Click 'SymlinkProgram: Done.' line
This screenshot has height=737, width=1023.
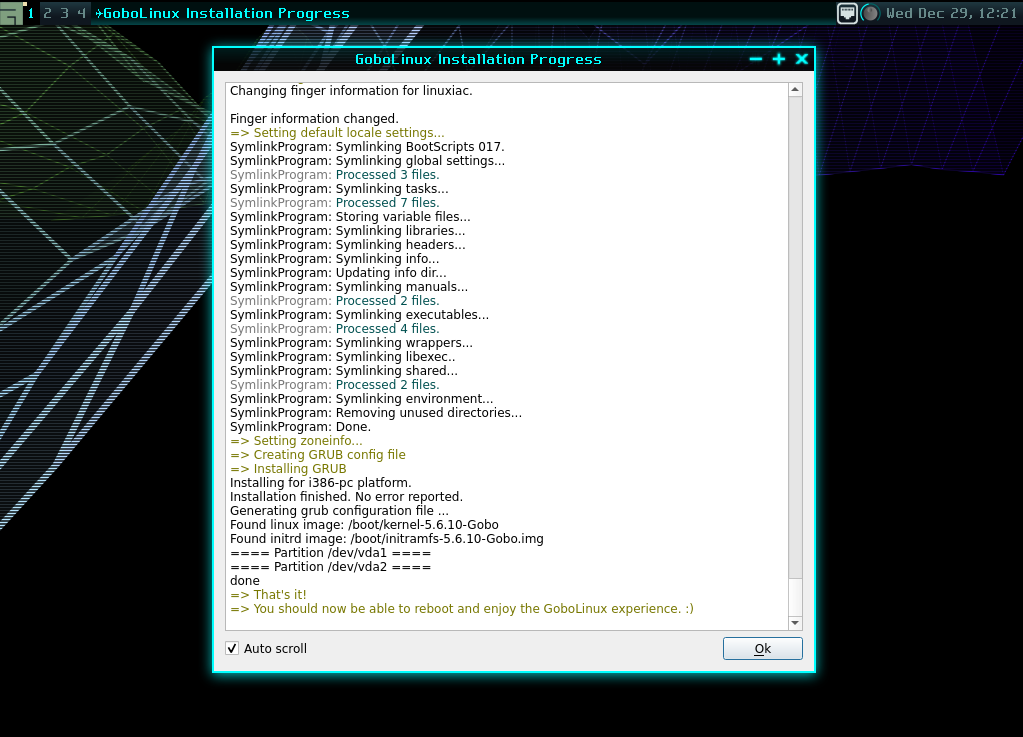(x=300, y=427)
